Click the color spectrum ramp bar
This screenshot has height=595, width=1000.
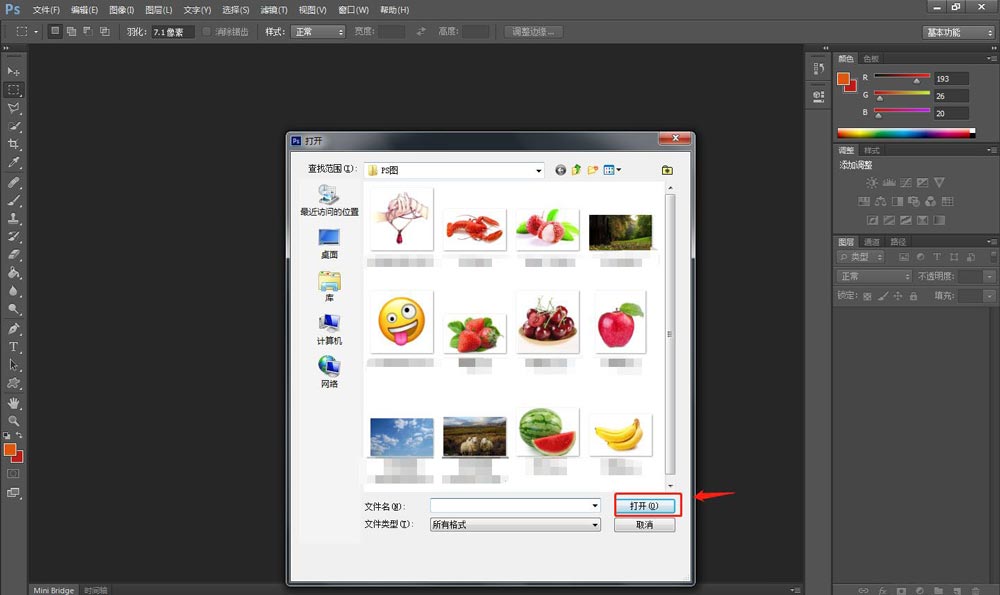tap(906, 133)
